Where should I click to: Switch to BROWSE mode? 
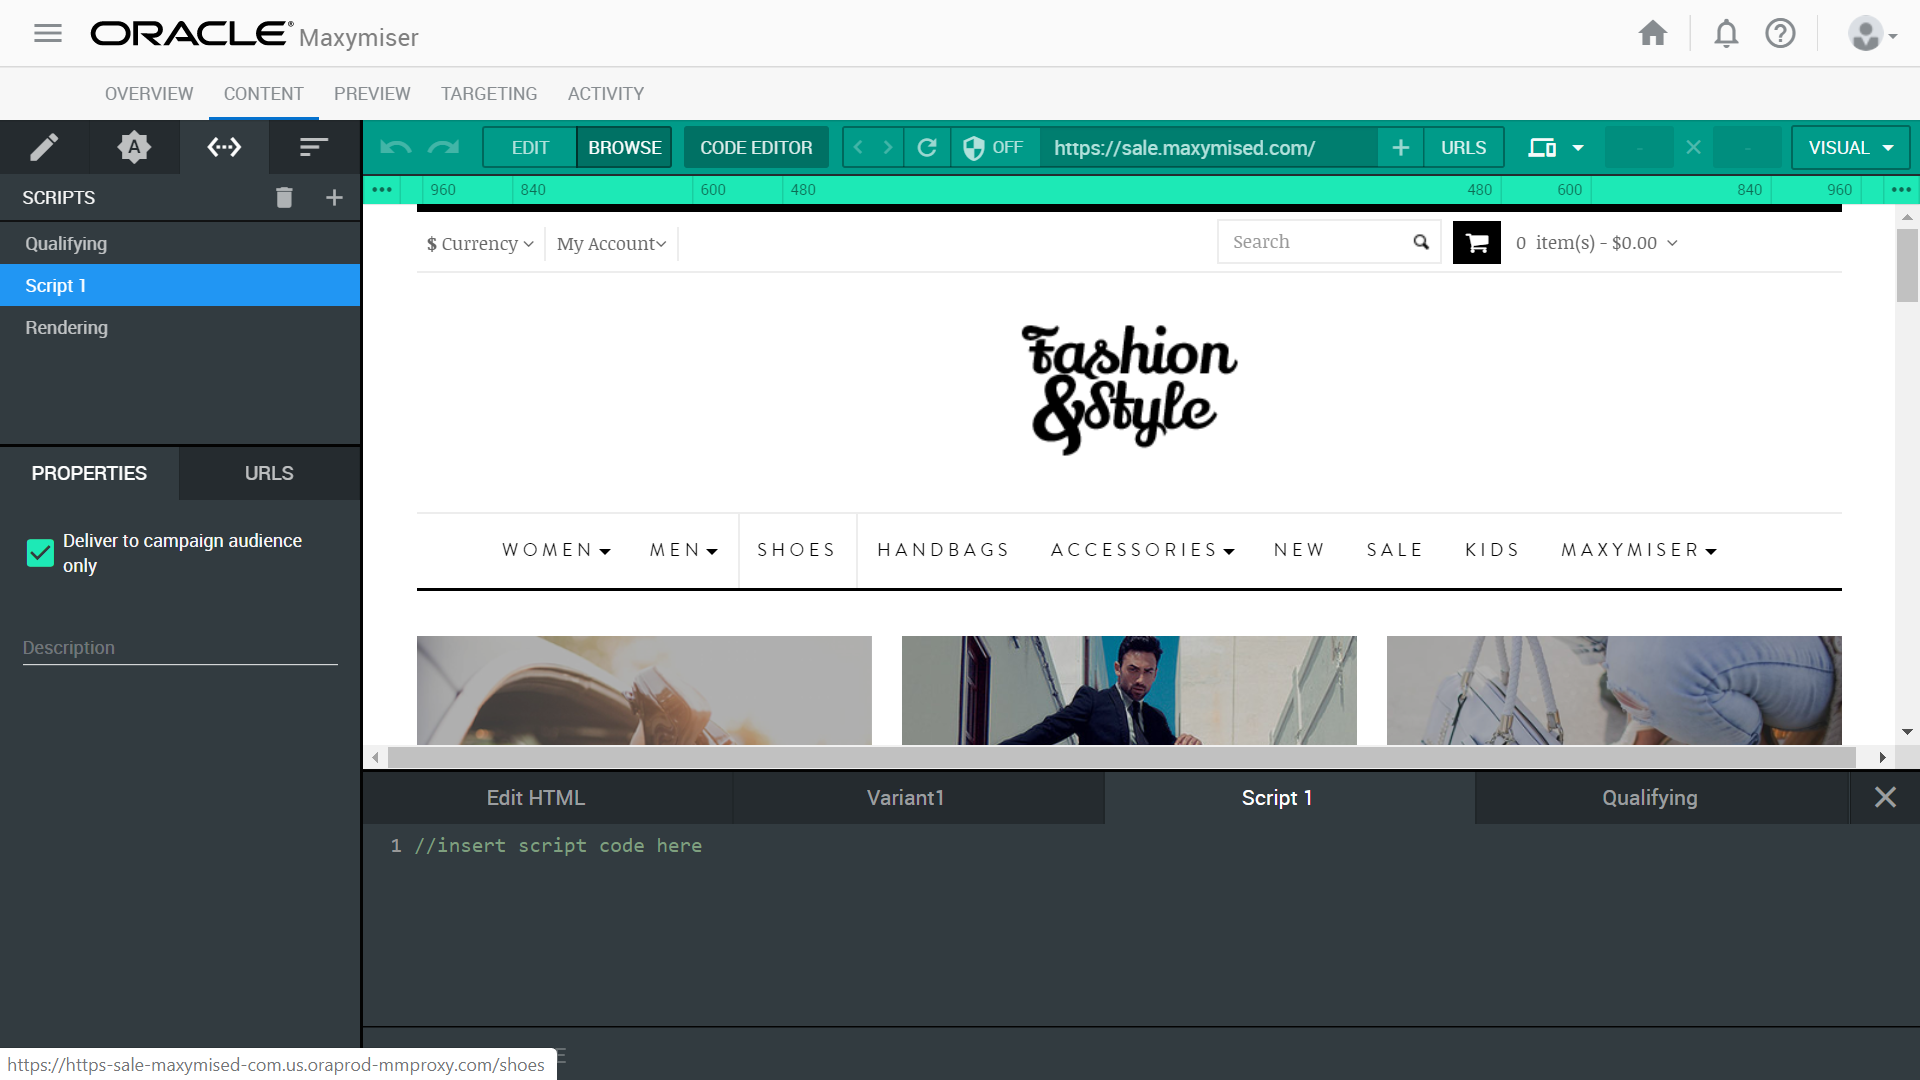[624, 148]
